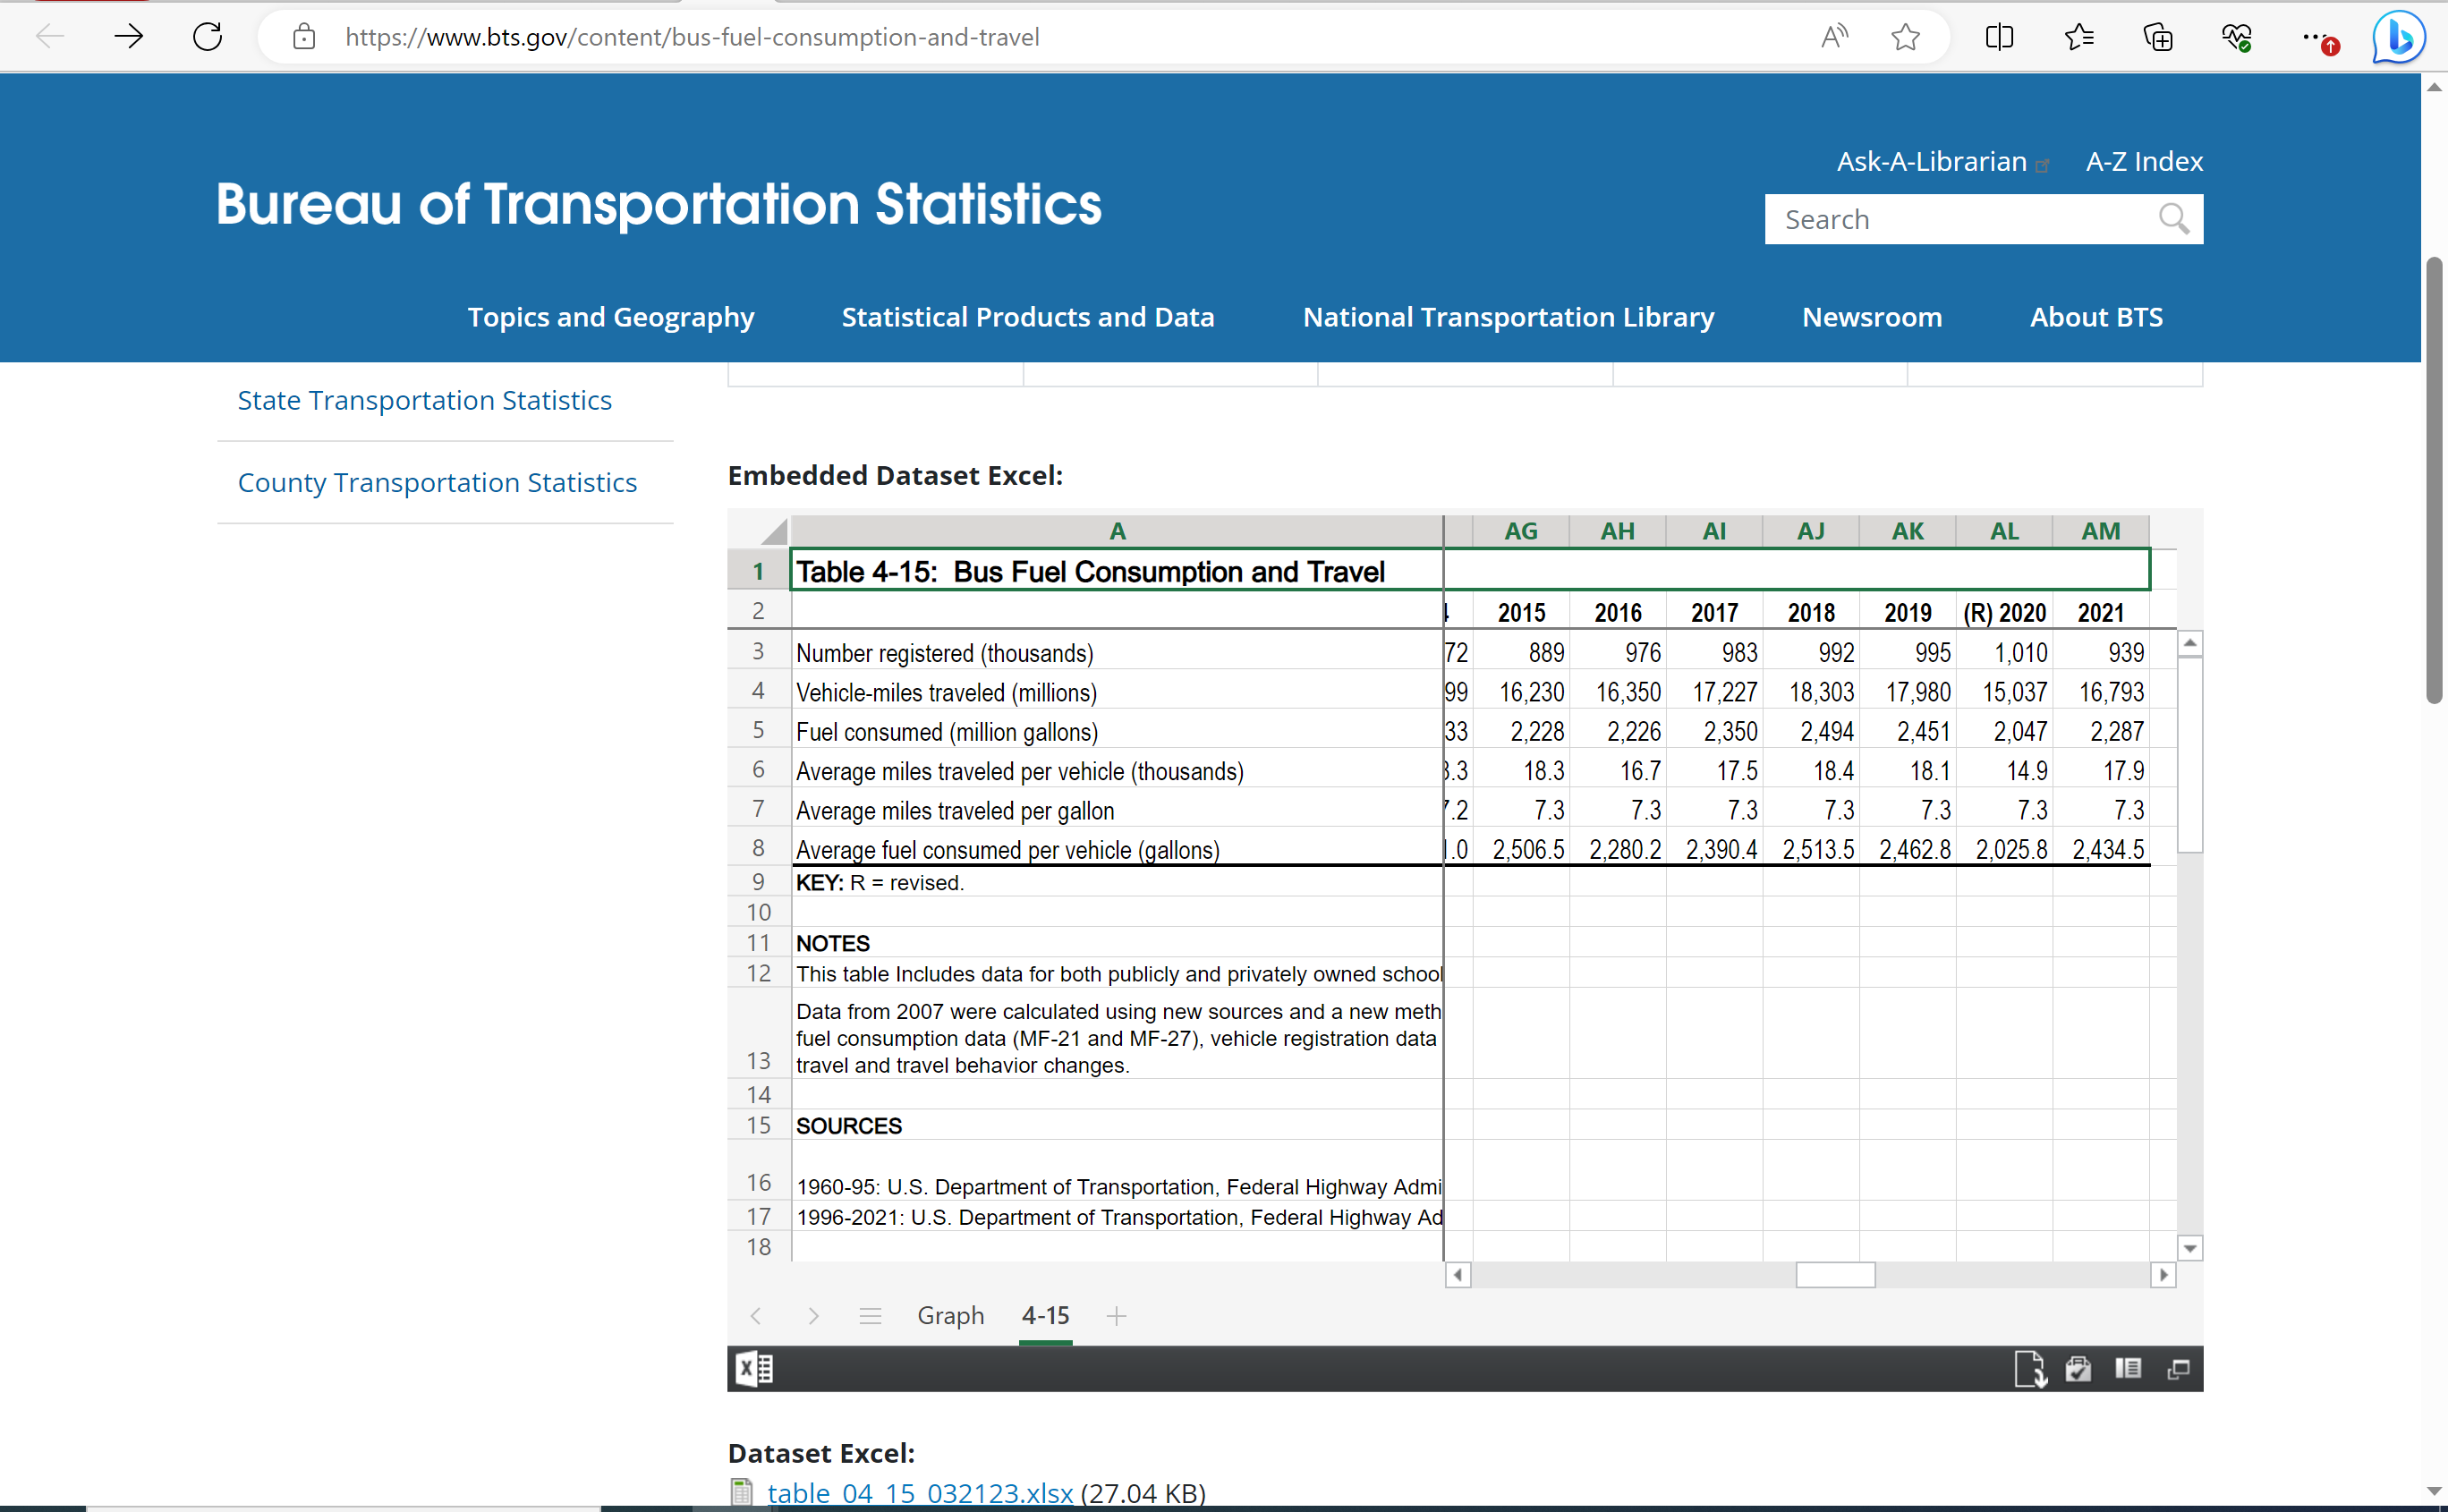Image resolution: width=2448 pixels, height=1512 pixels.
Task: Open the full-size workbook view icon
Action: [2179, 1369]
